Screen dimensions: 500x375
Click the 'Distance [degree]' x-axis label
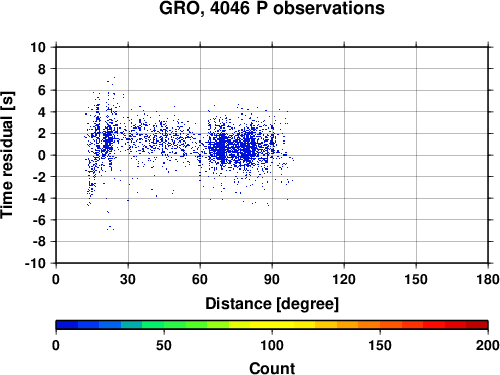(x=272, y=304)
